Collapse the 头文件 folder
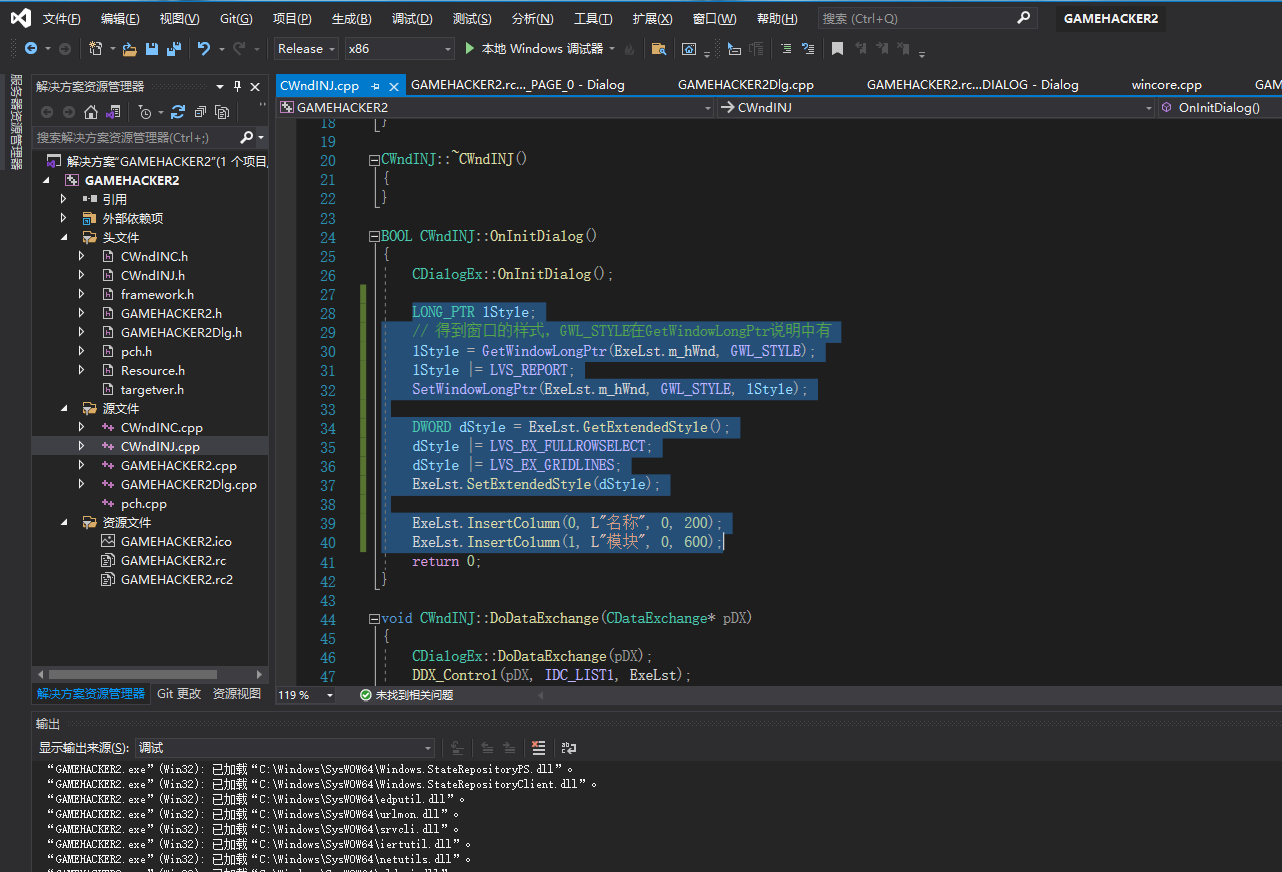The width and height of the screenshot is (1282, 872). (64, 238)
